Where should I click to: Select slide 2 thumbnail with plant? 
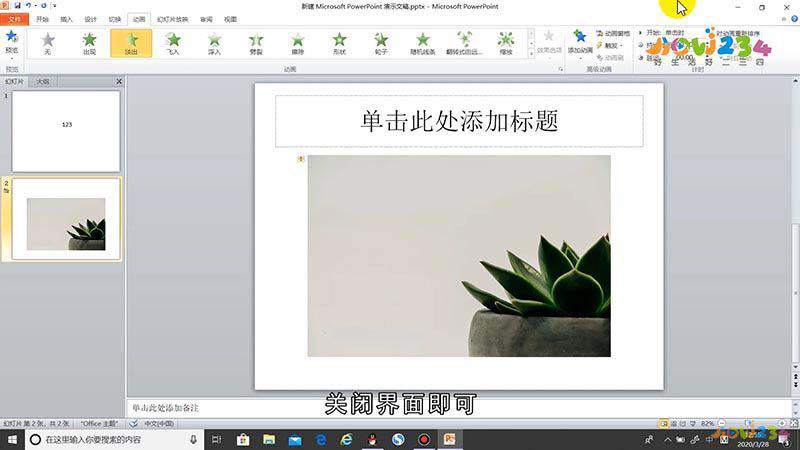[x=66, y=219]
